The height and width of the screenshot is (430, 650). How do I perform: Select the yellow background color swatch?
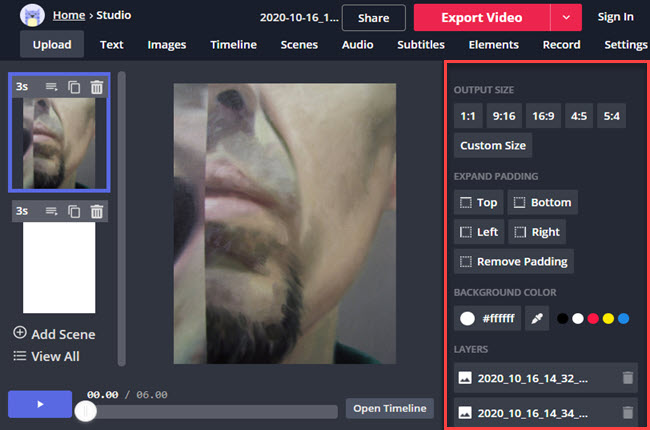(608, 318)
